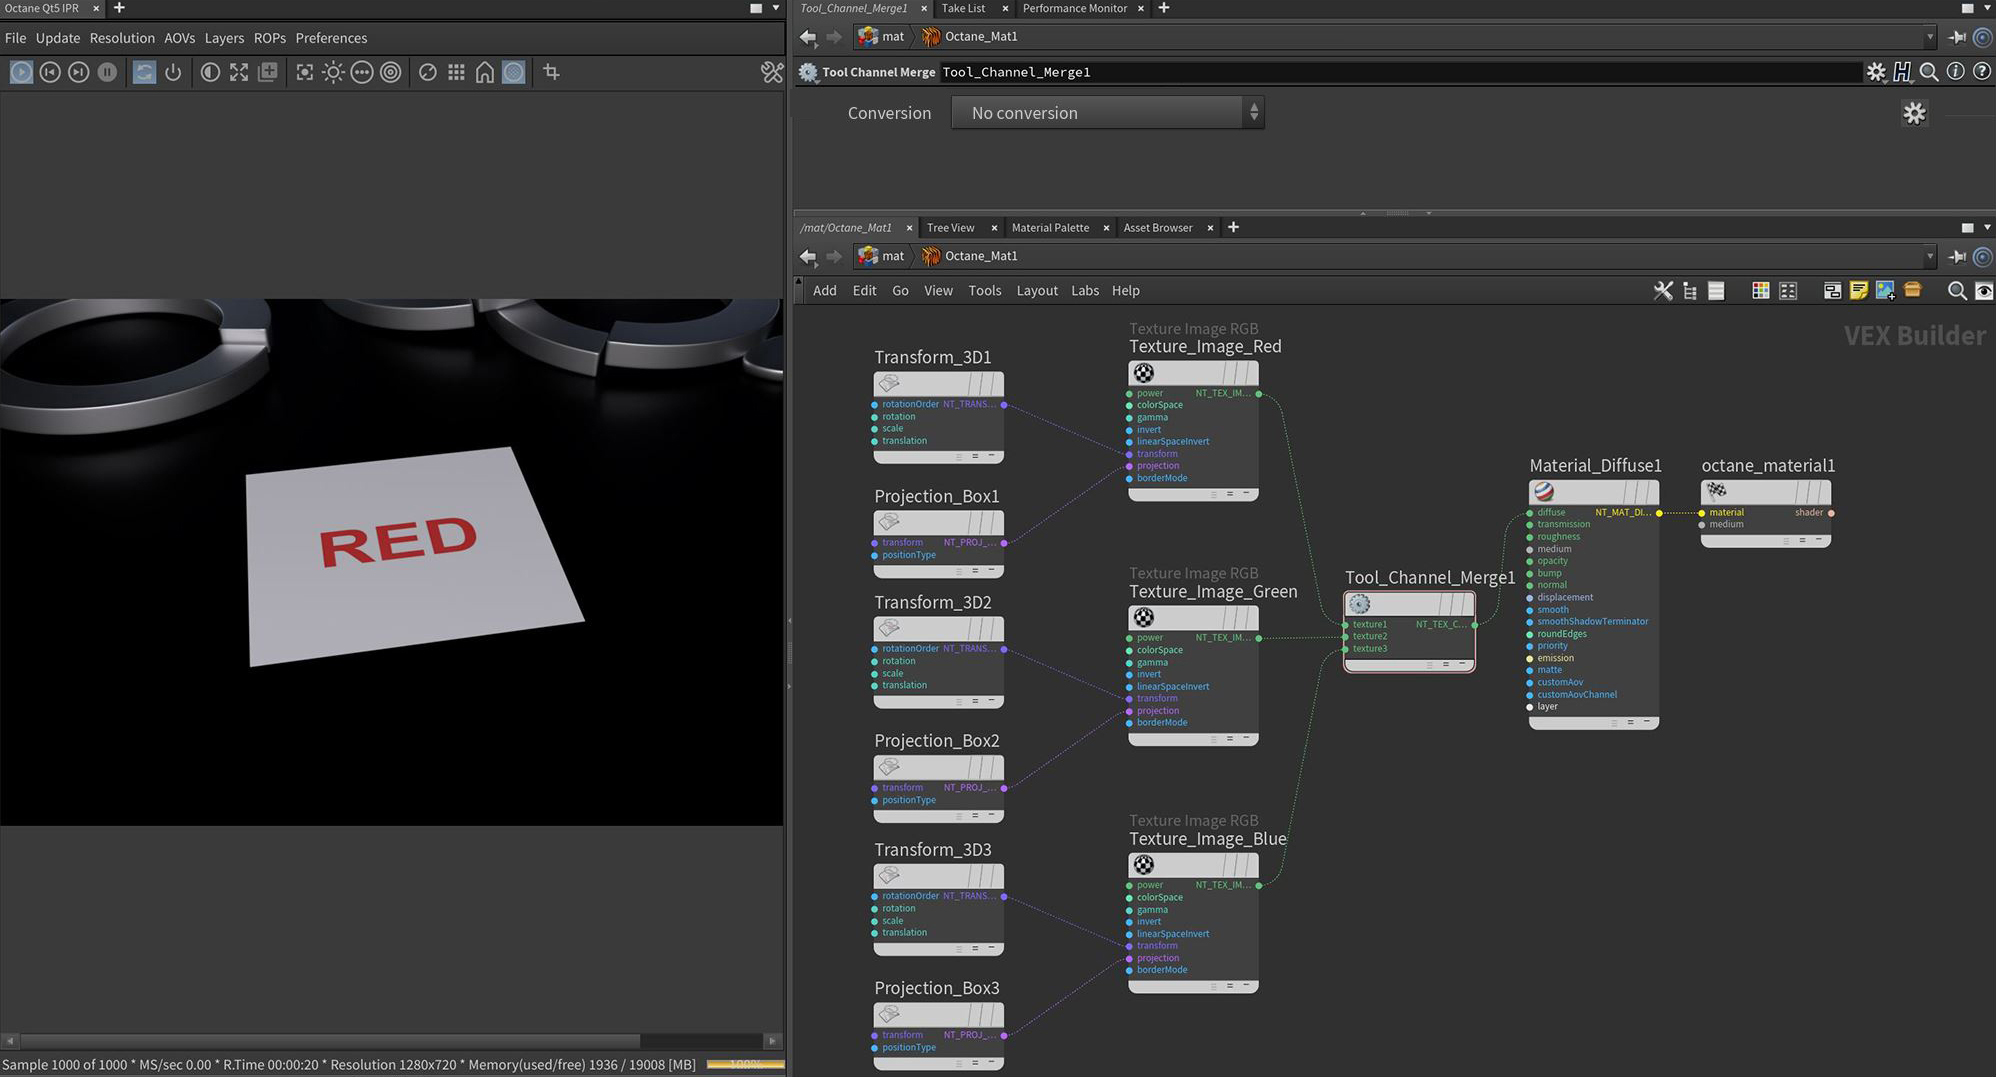Toggle the eye display options in network editor
The height and width of the screenshot is (1077, 1996).
pyautogui.click(x=1983, y=290)
